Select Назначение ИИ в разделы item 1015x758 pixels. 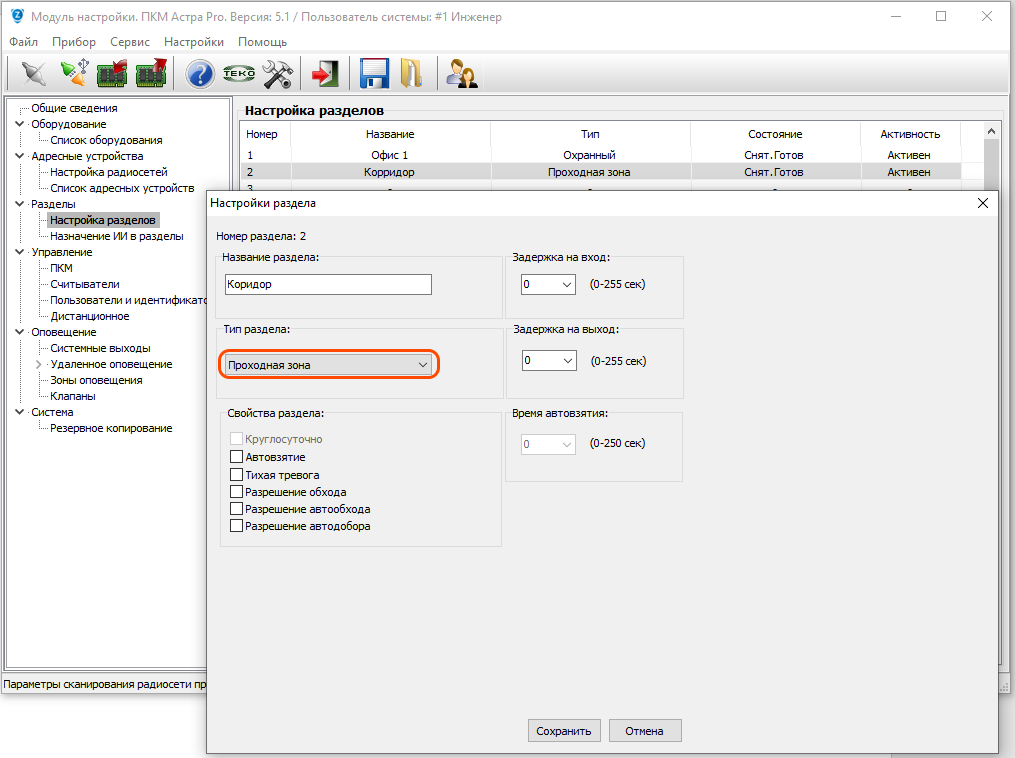click(117, 236)
